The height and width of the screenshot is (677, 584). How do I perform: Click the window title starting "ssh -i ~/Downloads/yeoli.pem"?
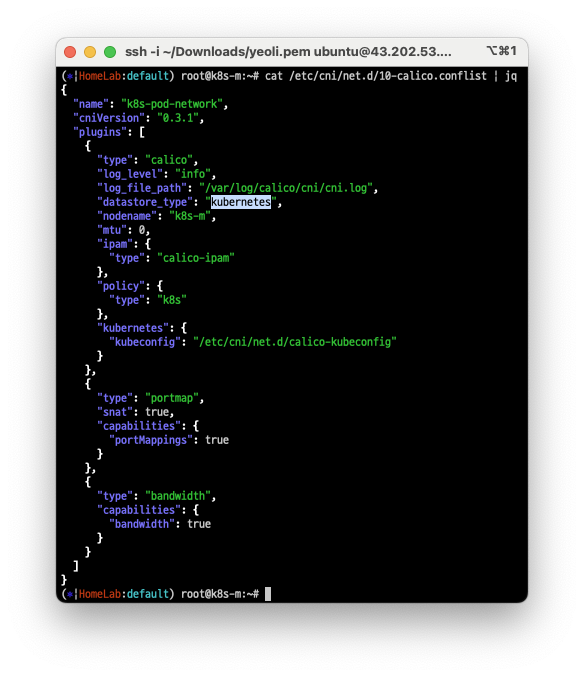tap(288, 52)
